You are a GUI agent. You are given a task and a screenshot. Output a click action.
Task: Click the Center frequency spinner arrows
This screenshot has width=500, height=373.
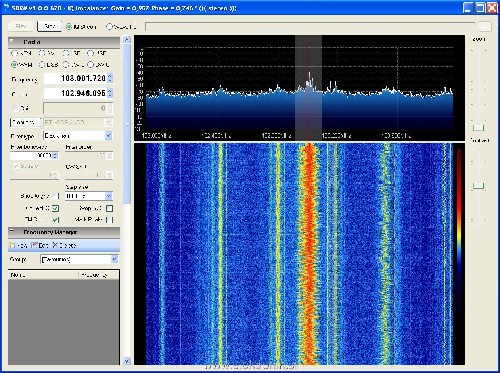(110, 93)
